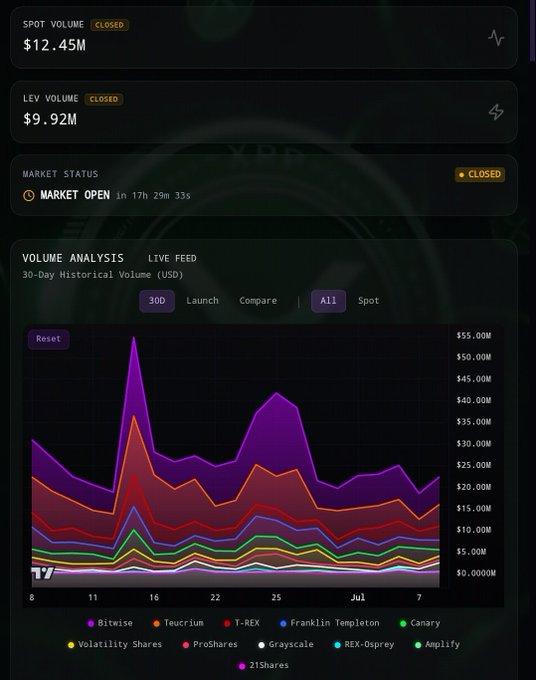Click the $55.00M axis label
This screenshot has width=536, height=680.
point(474,336)
